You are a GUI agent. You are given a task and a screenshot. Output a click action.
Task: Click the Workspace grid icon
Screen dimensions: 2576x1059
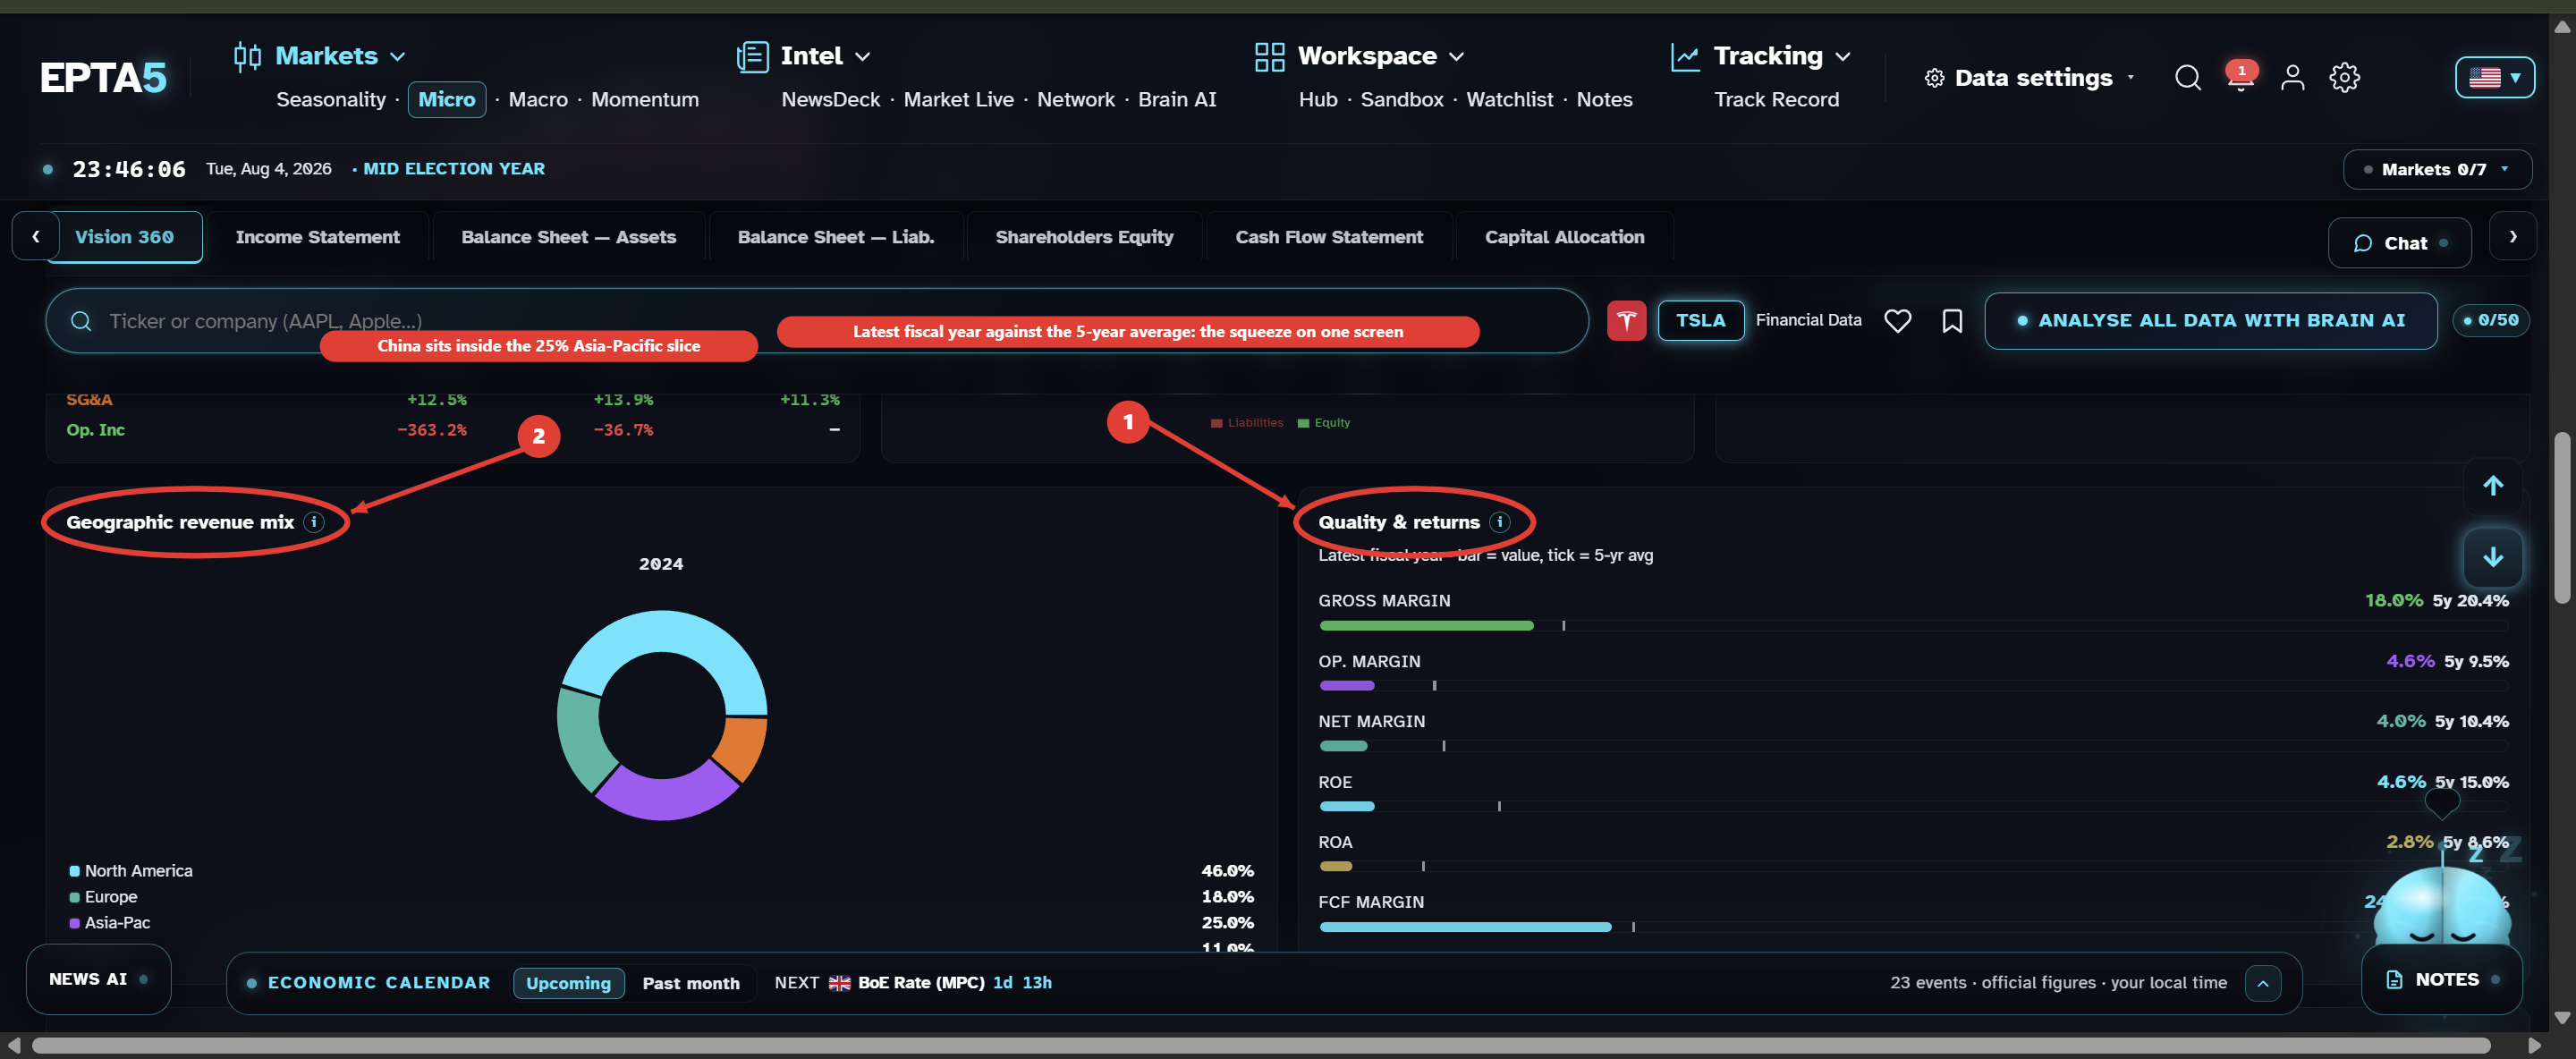pos(1269,56)
